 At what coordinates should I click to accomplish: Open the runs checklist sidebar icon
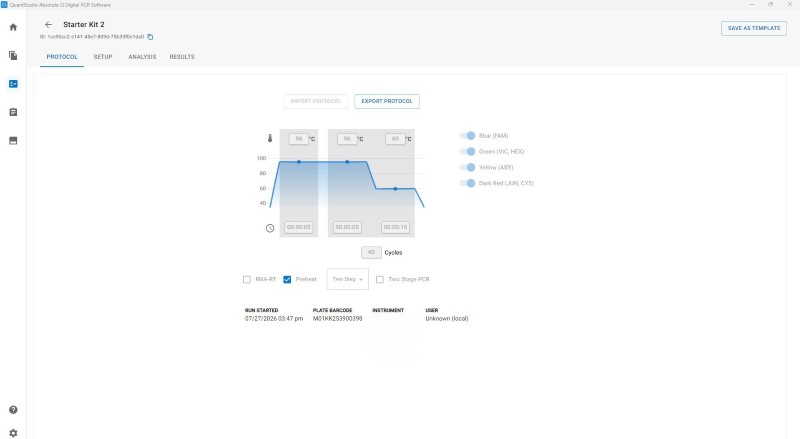tap(13, 84)
